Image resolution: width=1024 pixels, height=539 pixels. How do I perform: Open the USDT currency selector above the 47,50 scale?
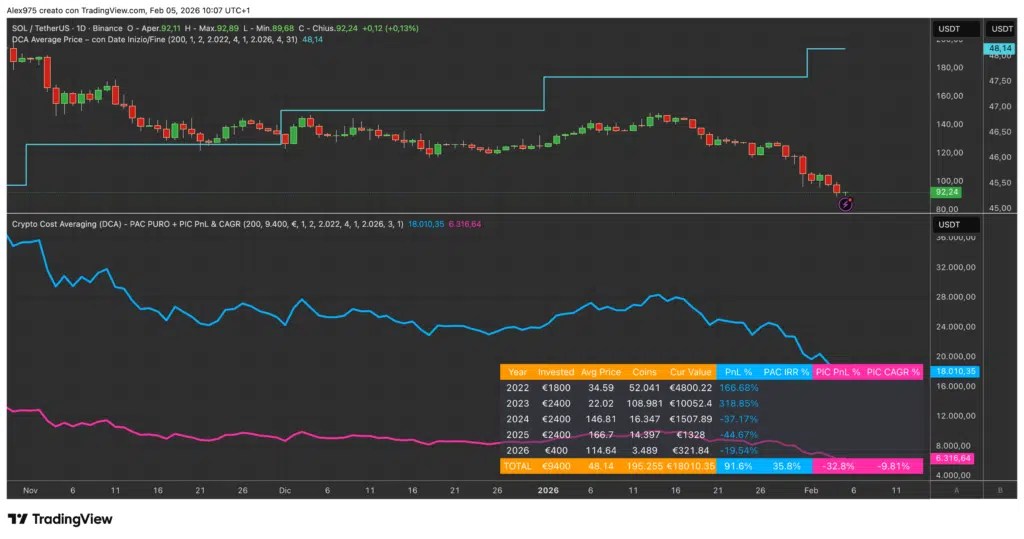pyautogui.click(x=1002, y=29)
